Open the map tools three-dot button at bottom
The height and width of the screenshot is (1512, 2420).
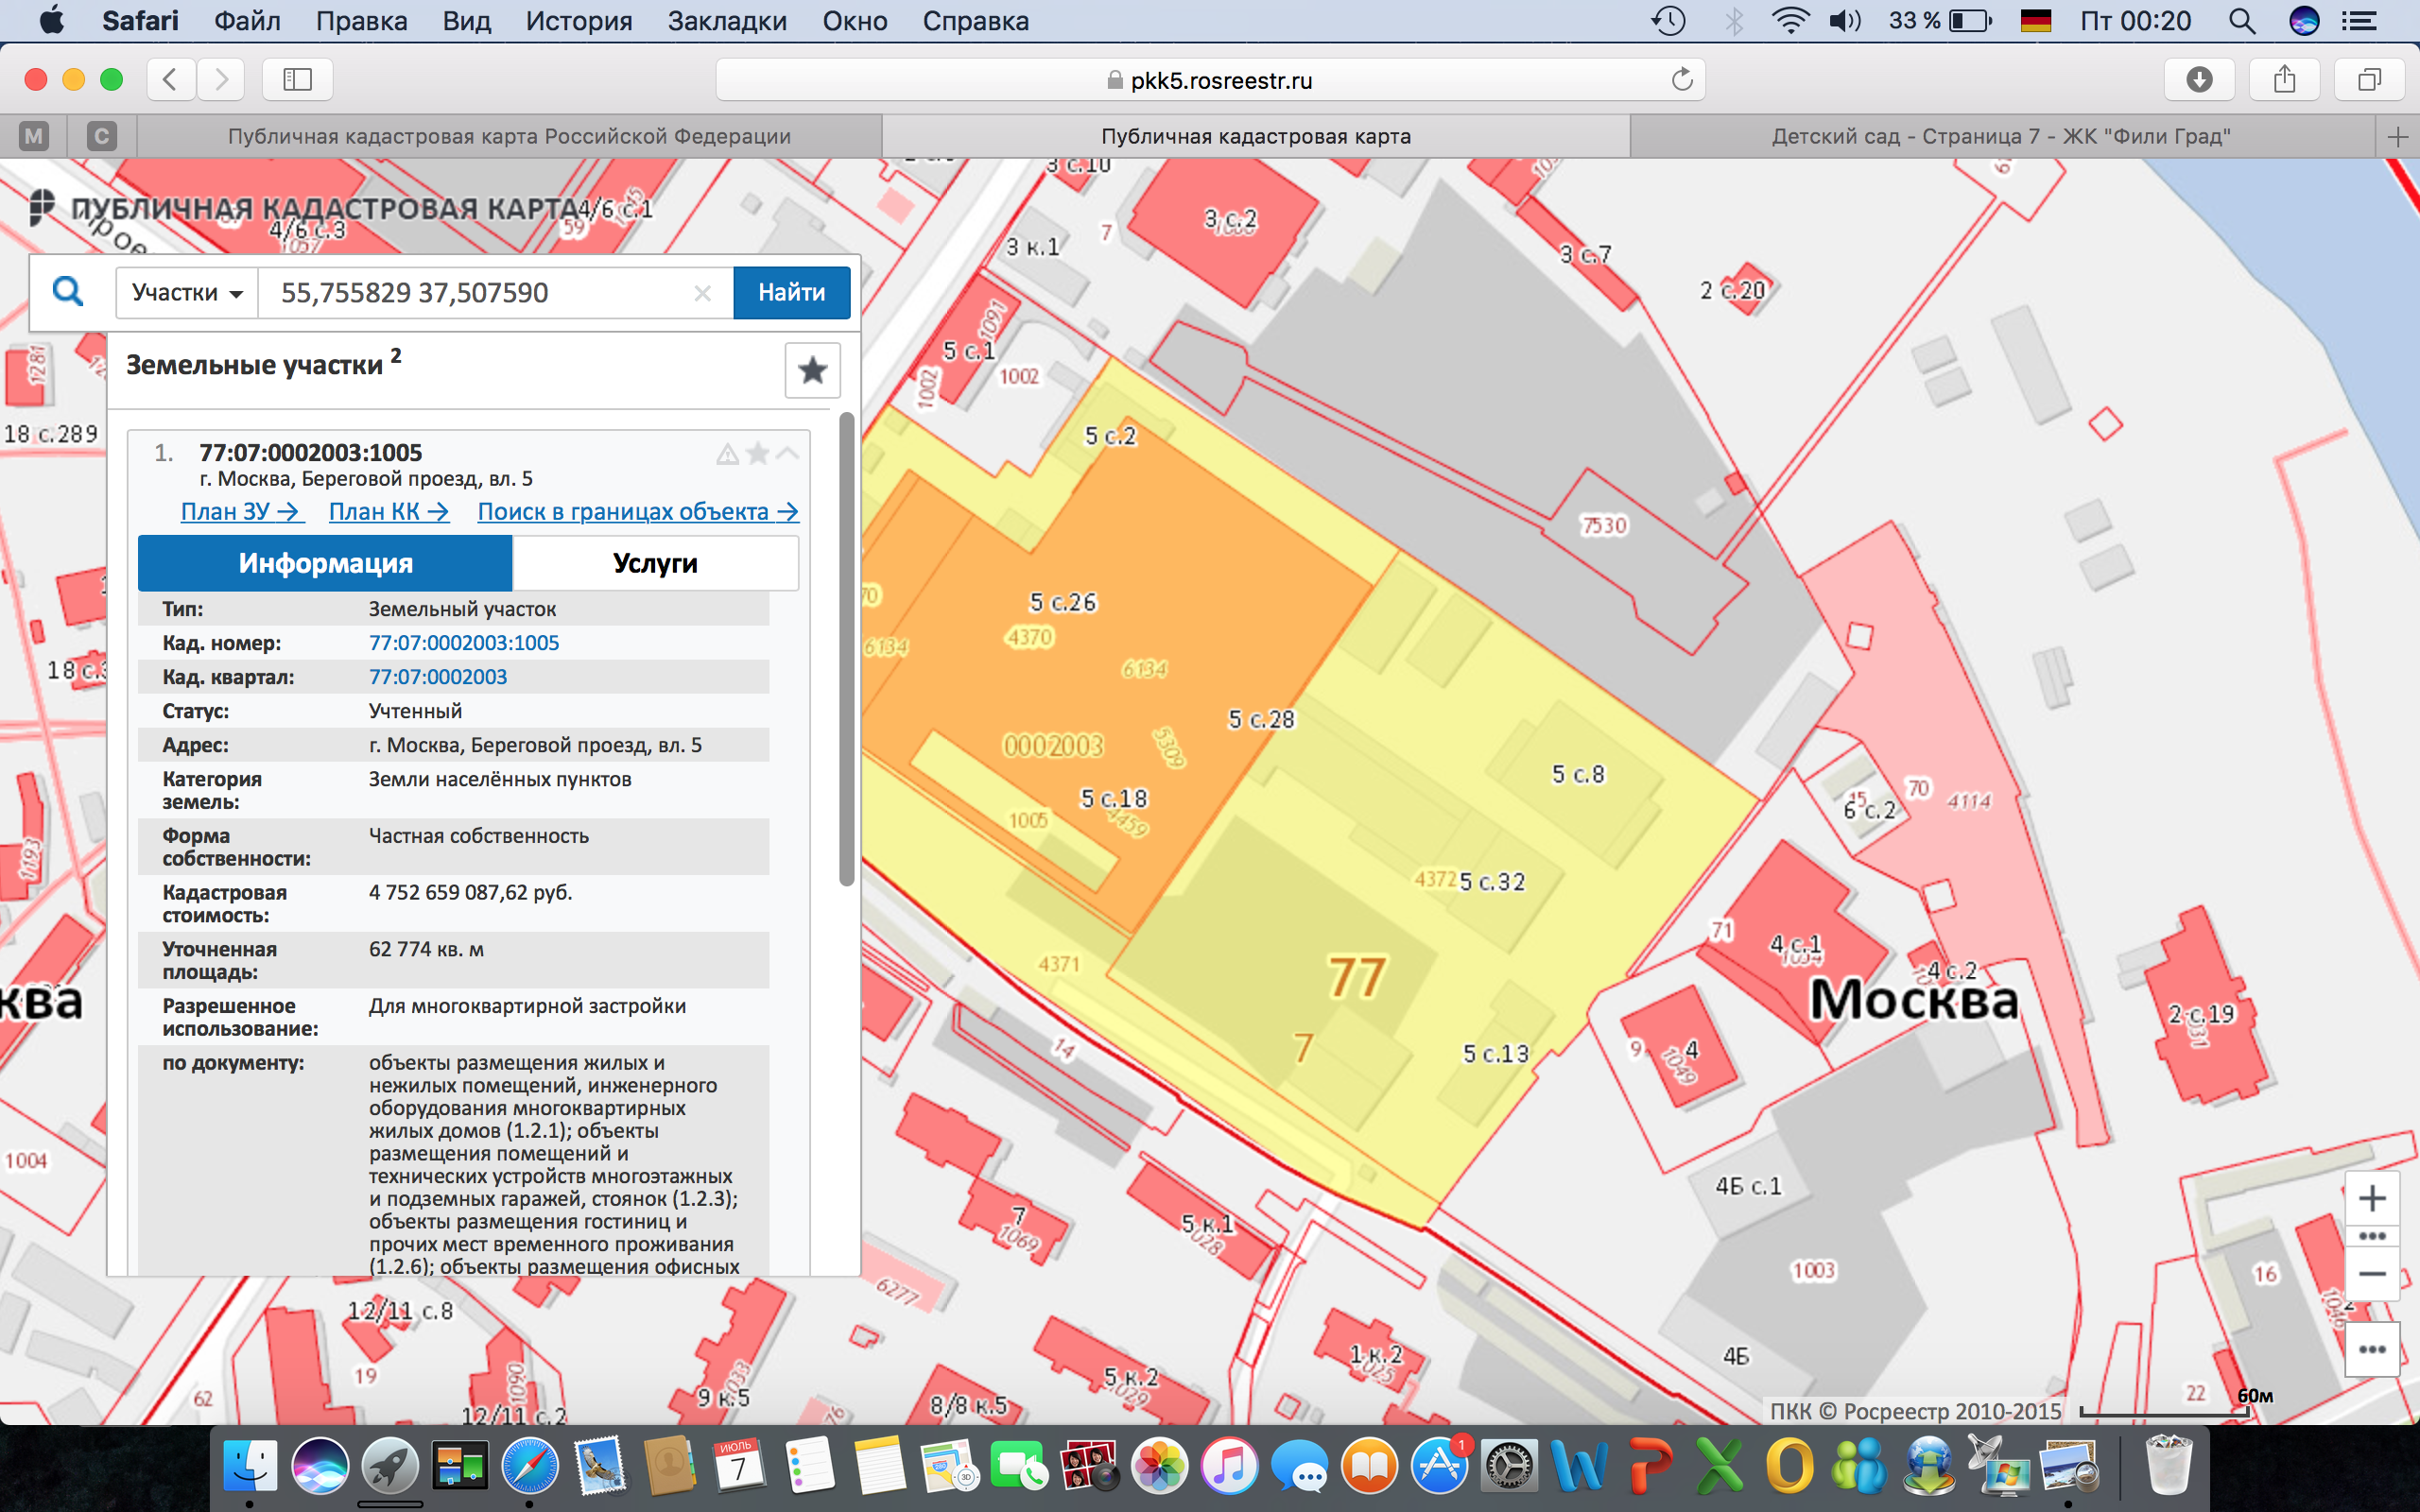(x=2372, y=1350)
